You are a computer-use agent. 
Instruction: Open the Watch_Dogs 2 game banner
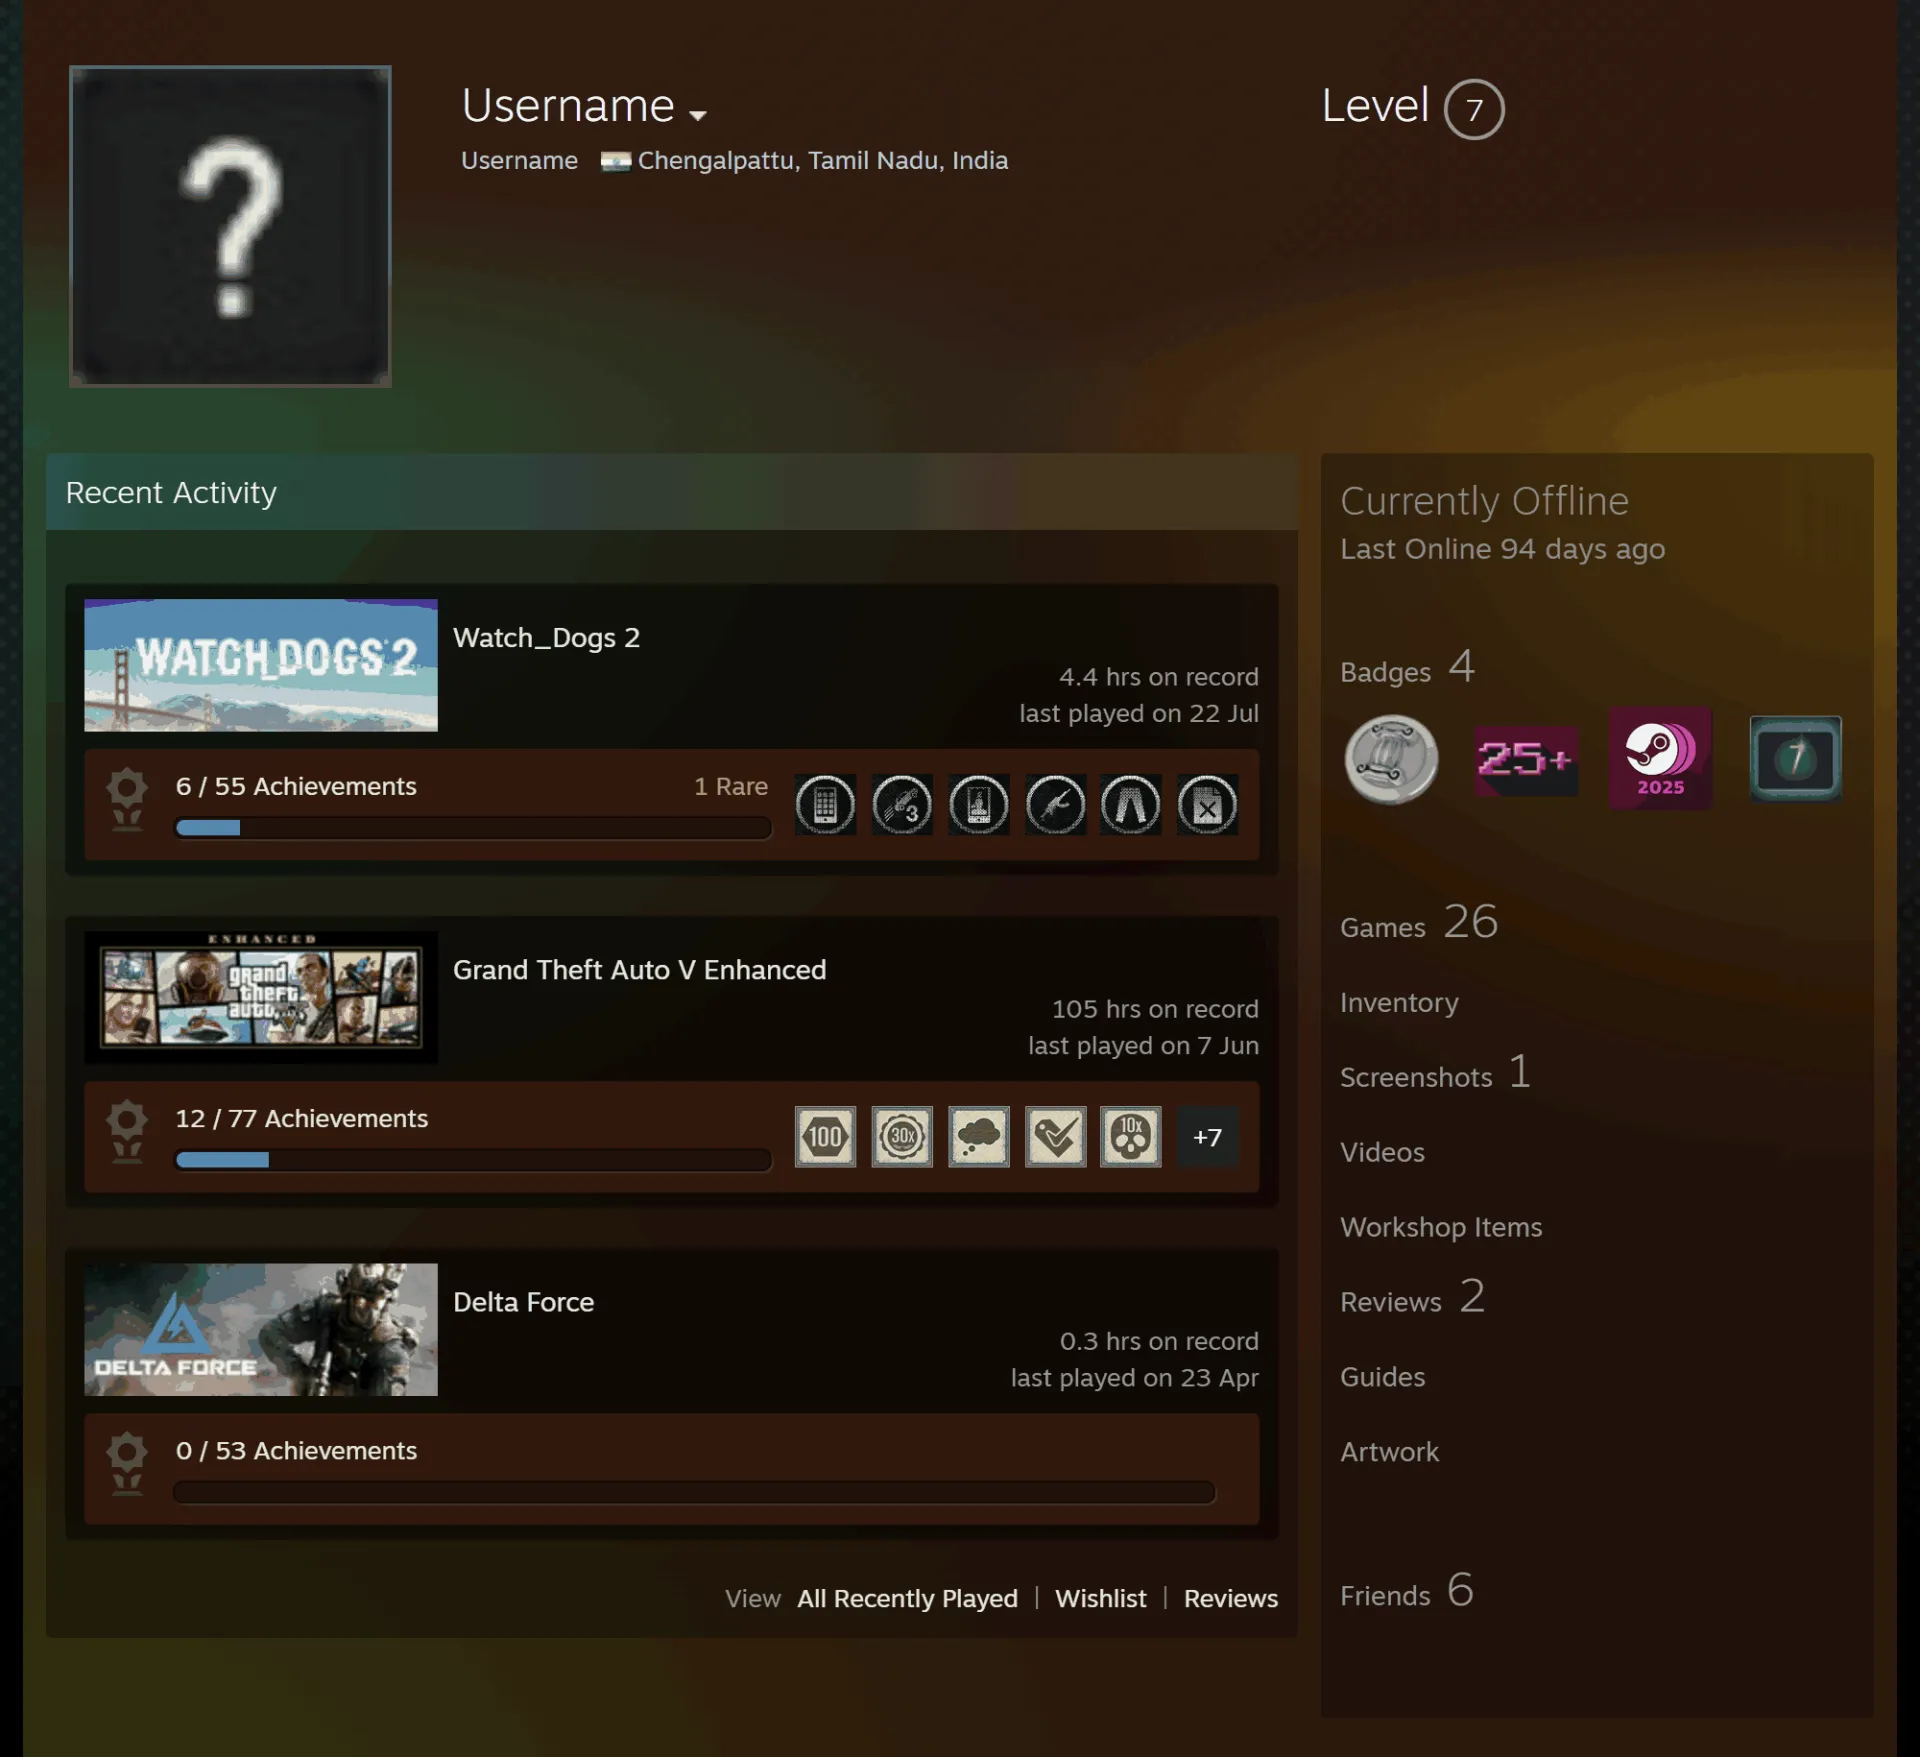pos(261,665)
